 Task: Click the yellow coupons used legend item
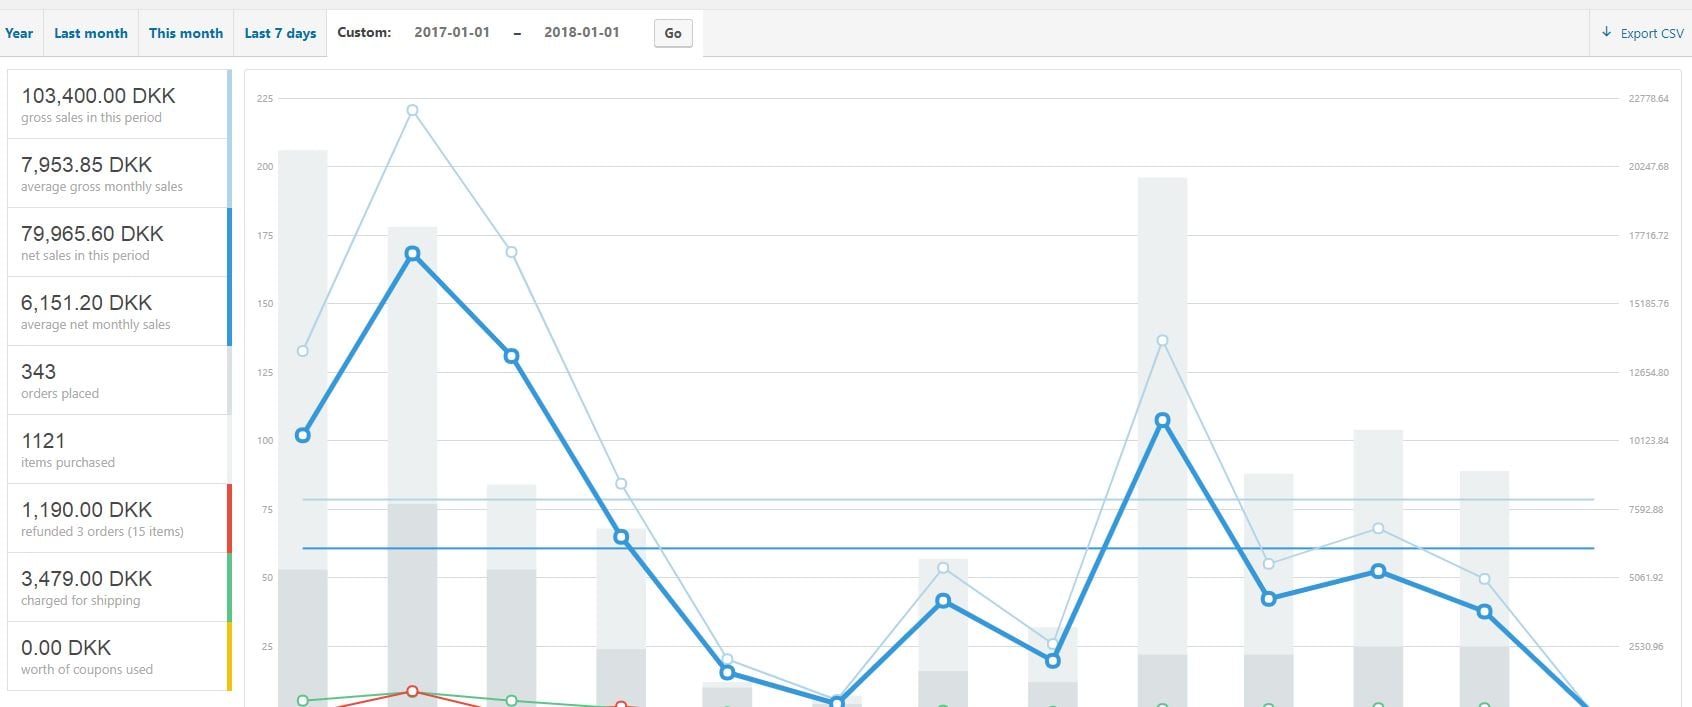click(x=118, y=656)
